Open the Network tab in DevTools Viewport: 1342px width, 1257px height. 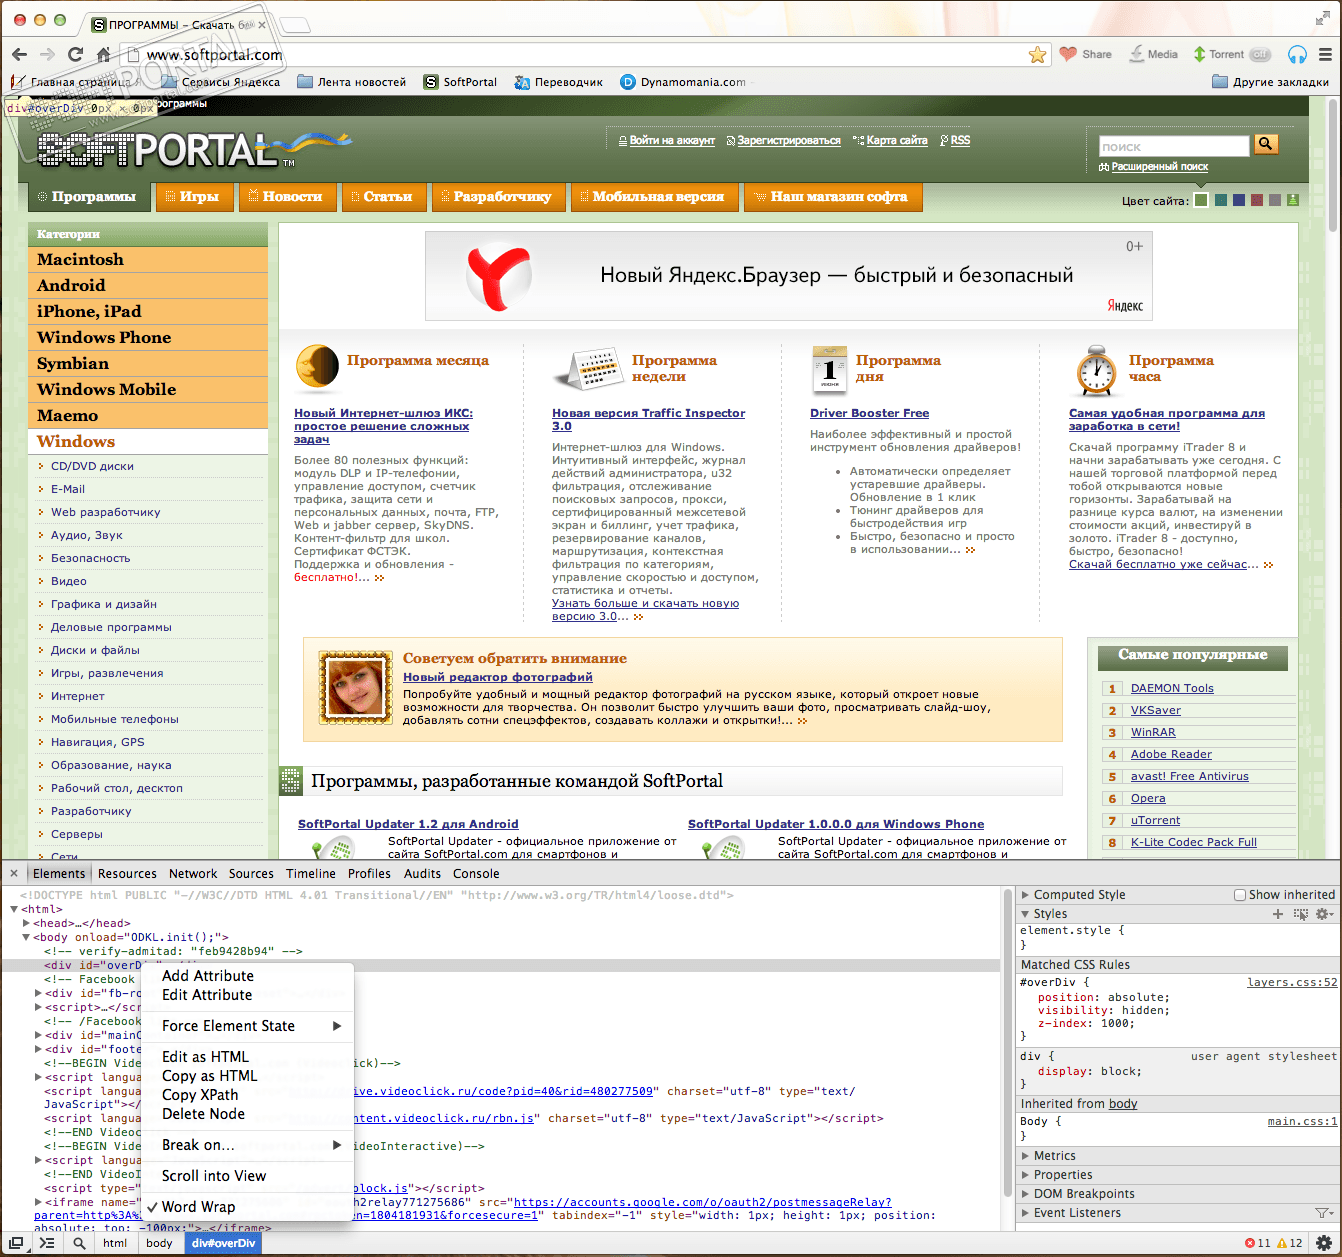click(193, 874)
